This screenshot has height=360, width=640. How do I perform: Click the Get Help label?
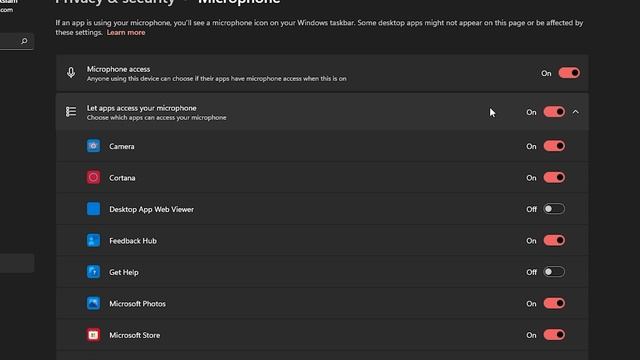(124, 272)
